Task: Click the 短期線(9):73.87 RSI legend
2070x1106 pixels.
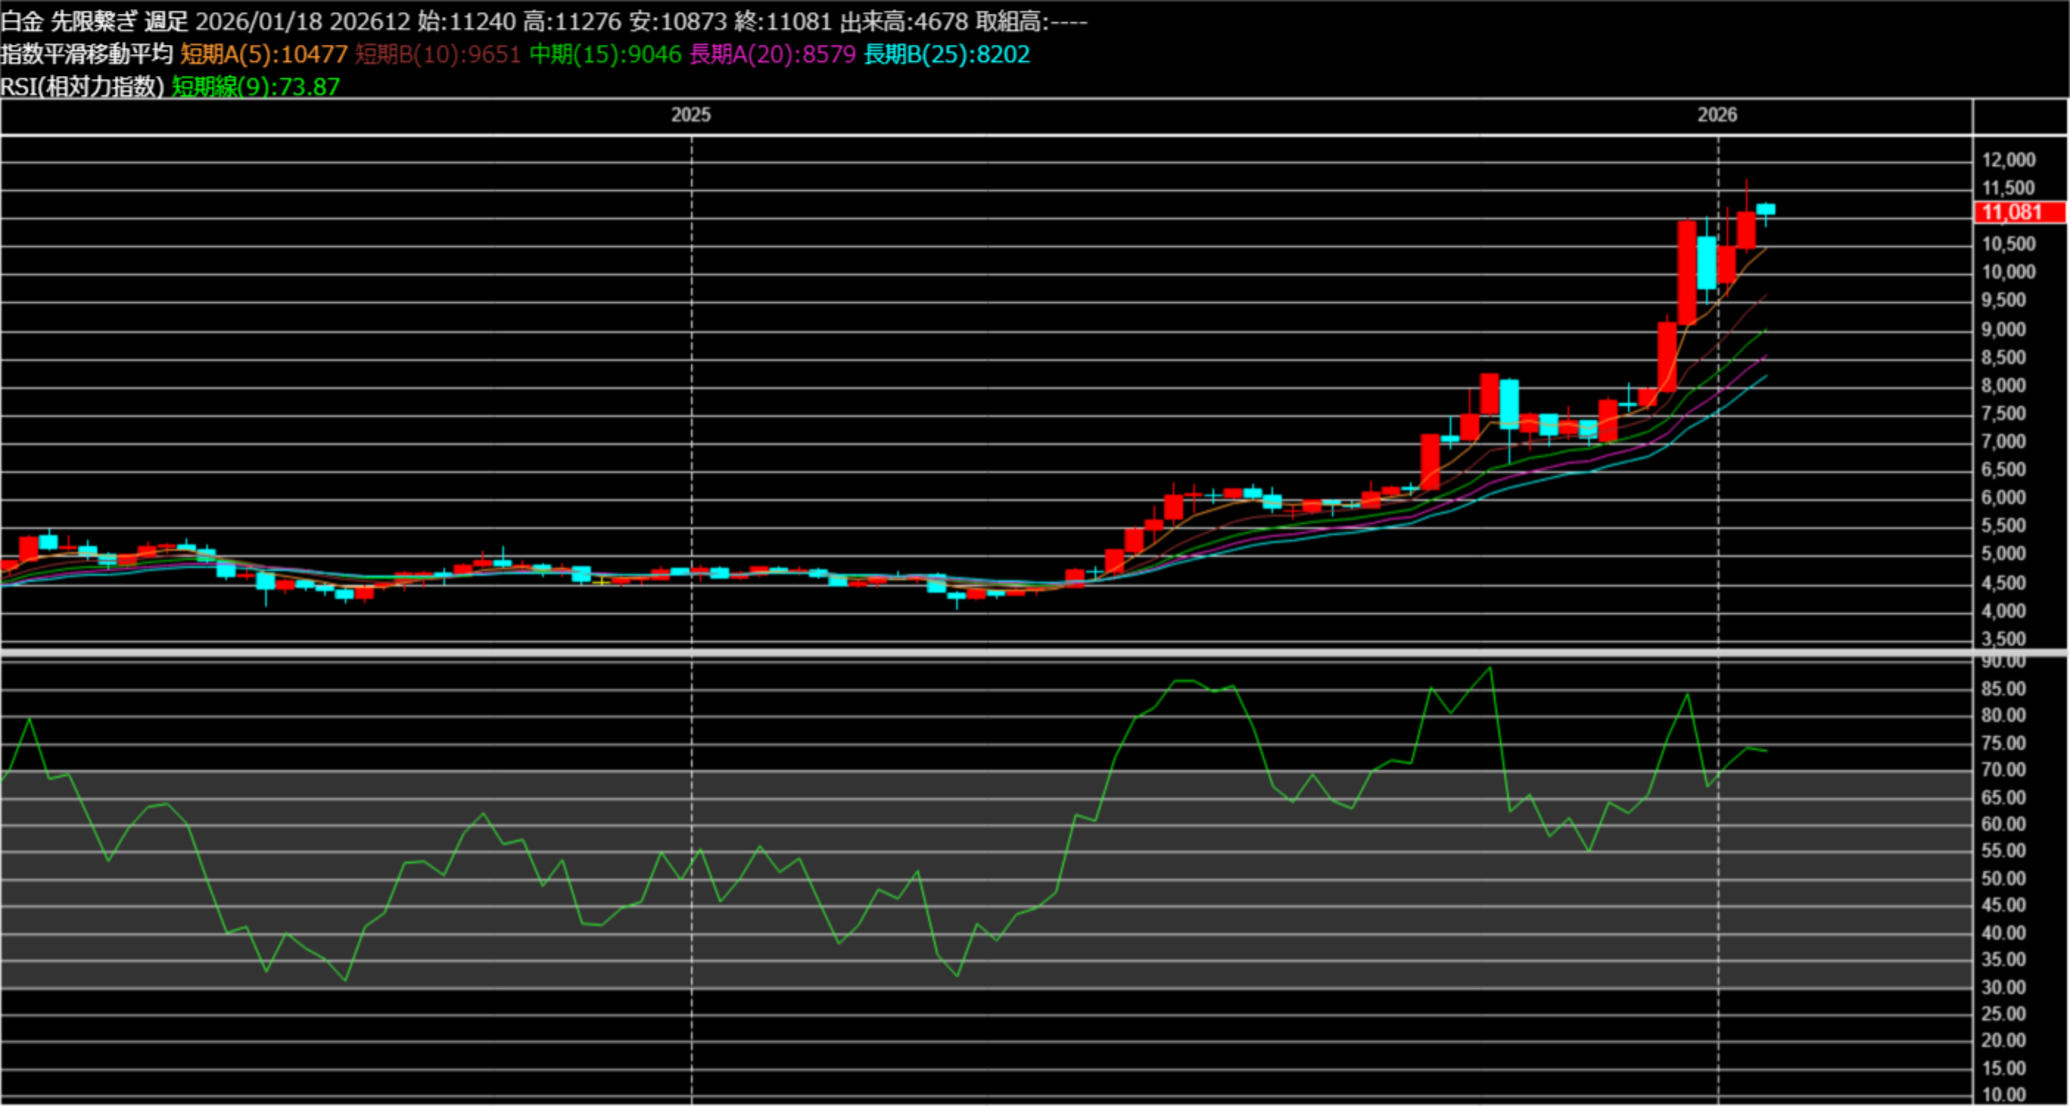Action: pyautogui.click(x=256, y=87)
